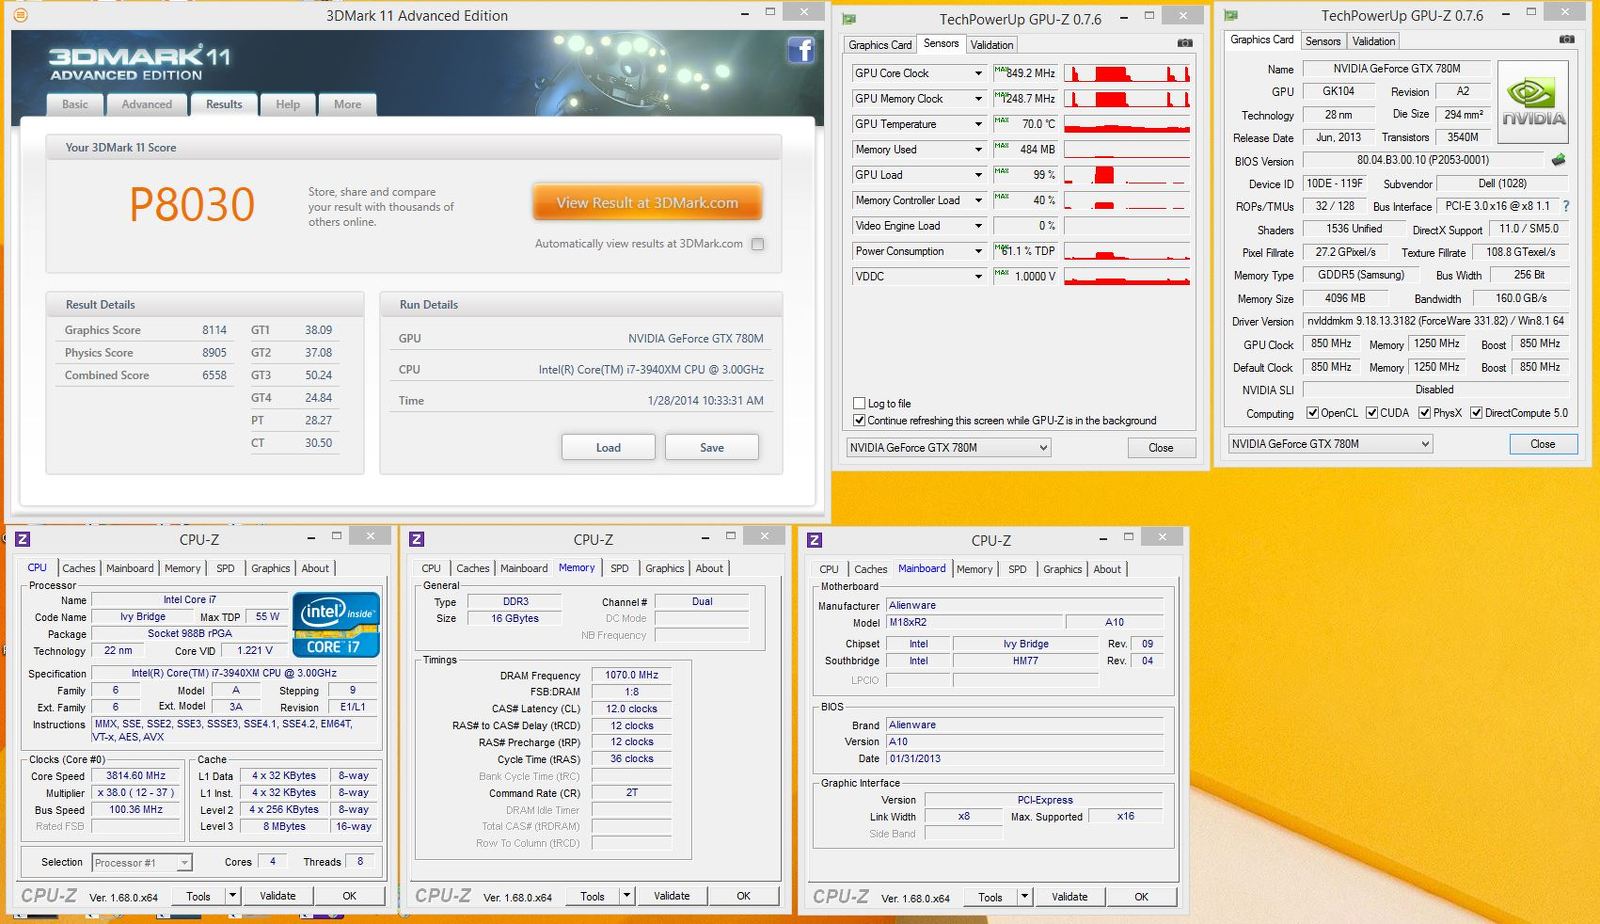The image size is (1600, 924).
Task: Click the BIOS Date 01/31/2013 field
Action: (1024, 759)
